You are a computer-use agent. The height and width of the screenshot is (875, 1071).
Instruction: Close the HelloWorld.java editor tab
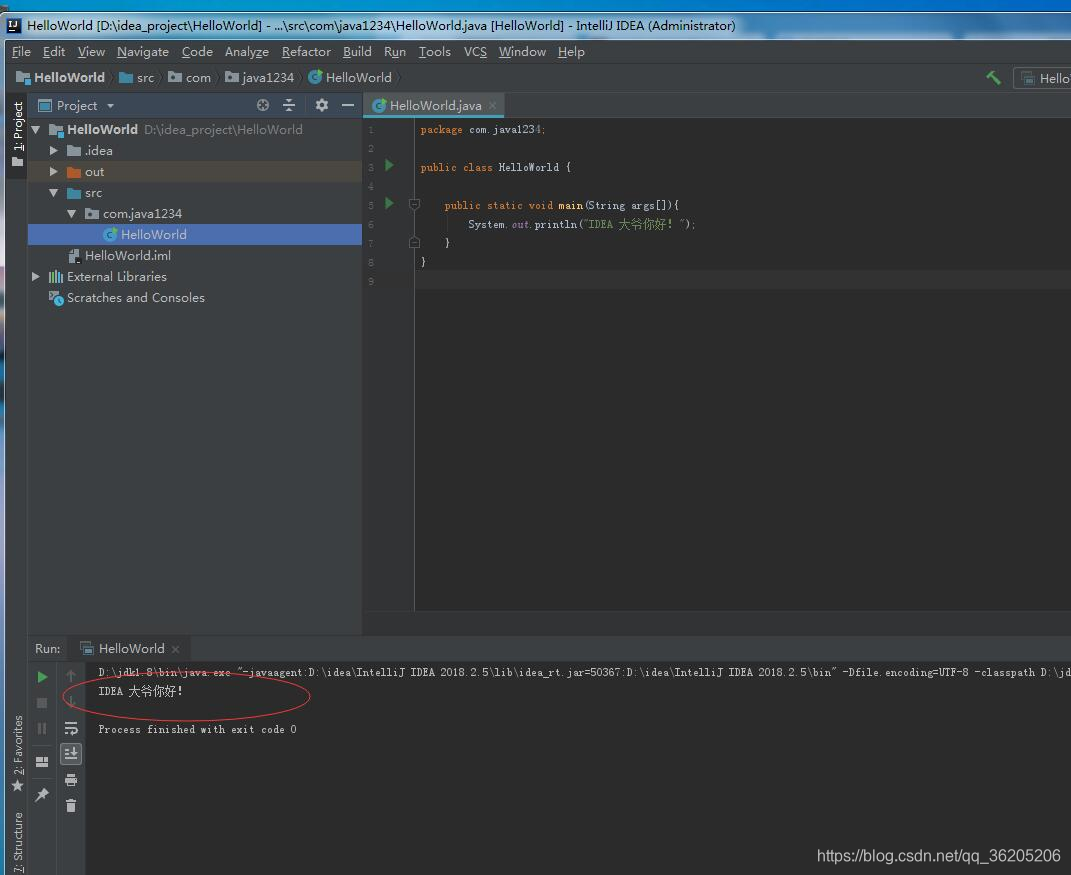pyautogui.click(x=492, y=106)
